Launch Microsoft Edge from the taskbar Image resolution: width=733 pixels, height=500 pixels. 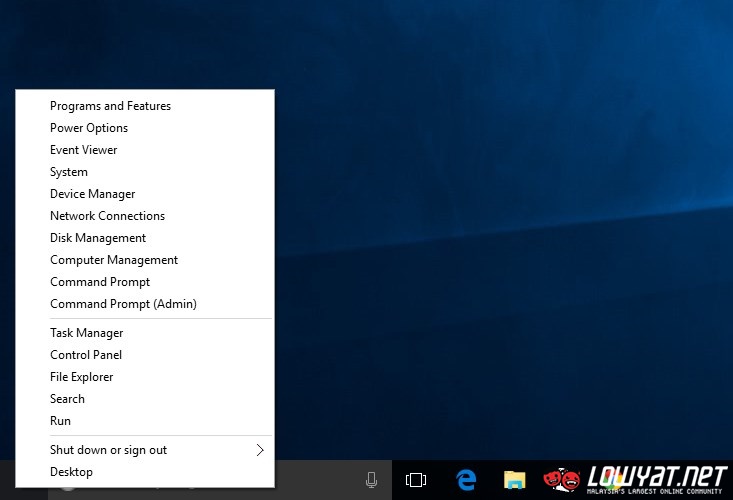(466, 480)
